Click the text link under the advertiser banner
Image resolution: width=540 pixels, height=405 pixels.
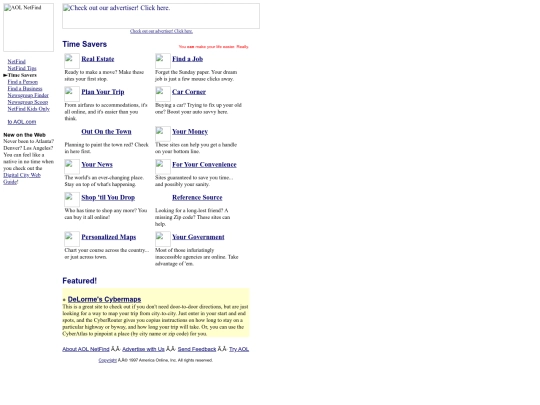[x=161, y=31]
